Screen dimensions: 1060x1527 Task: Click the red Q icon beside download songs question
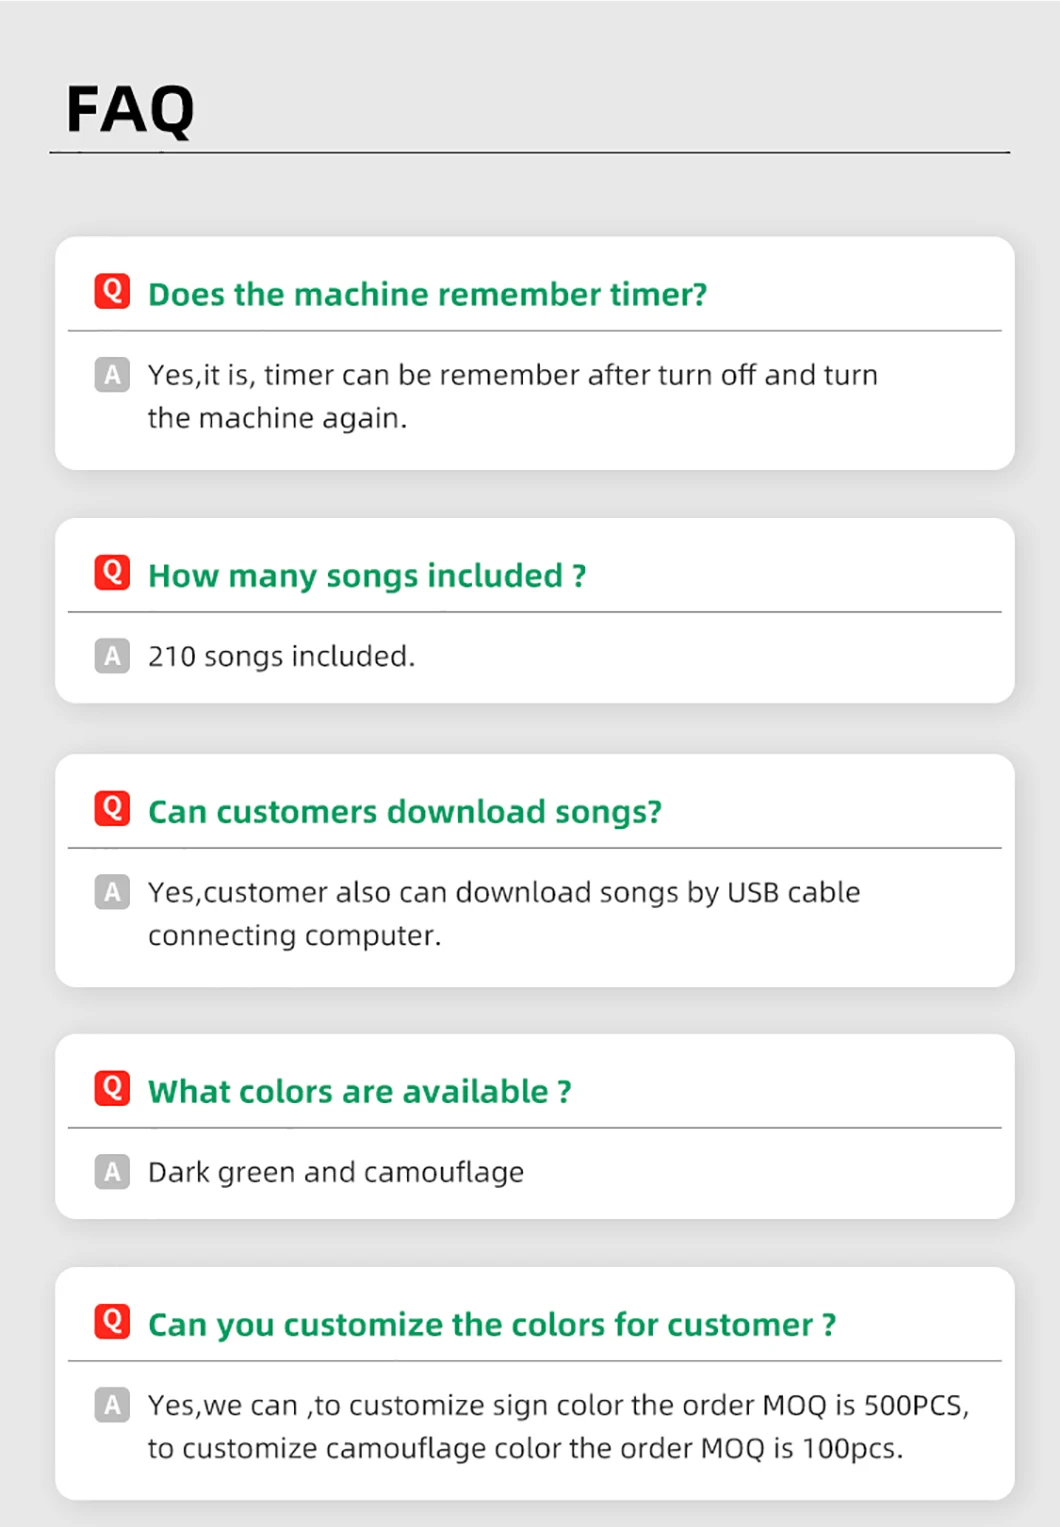click(112, 808)
